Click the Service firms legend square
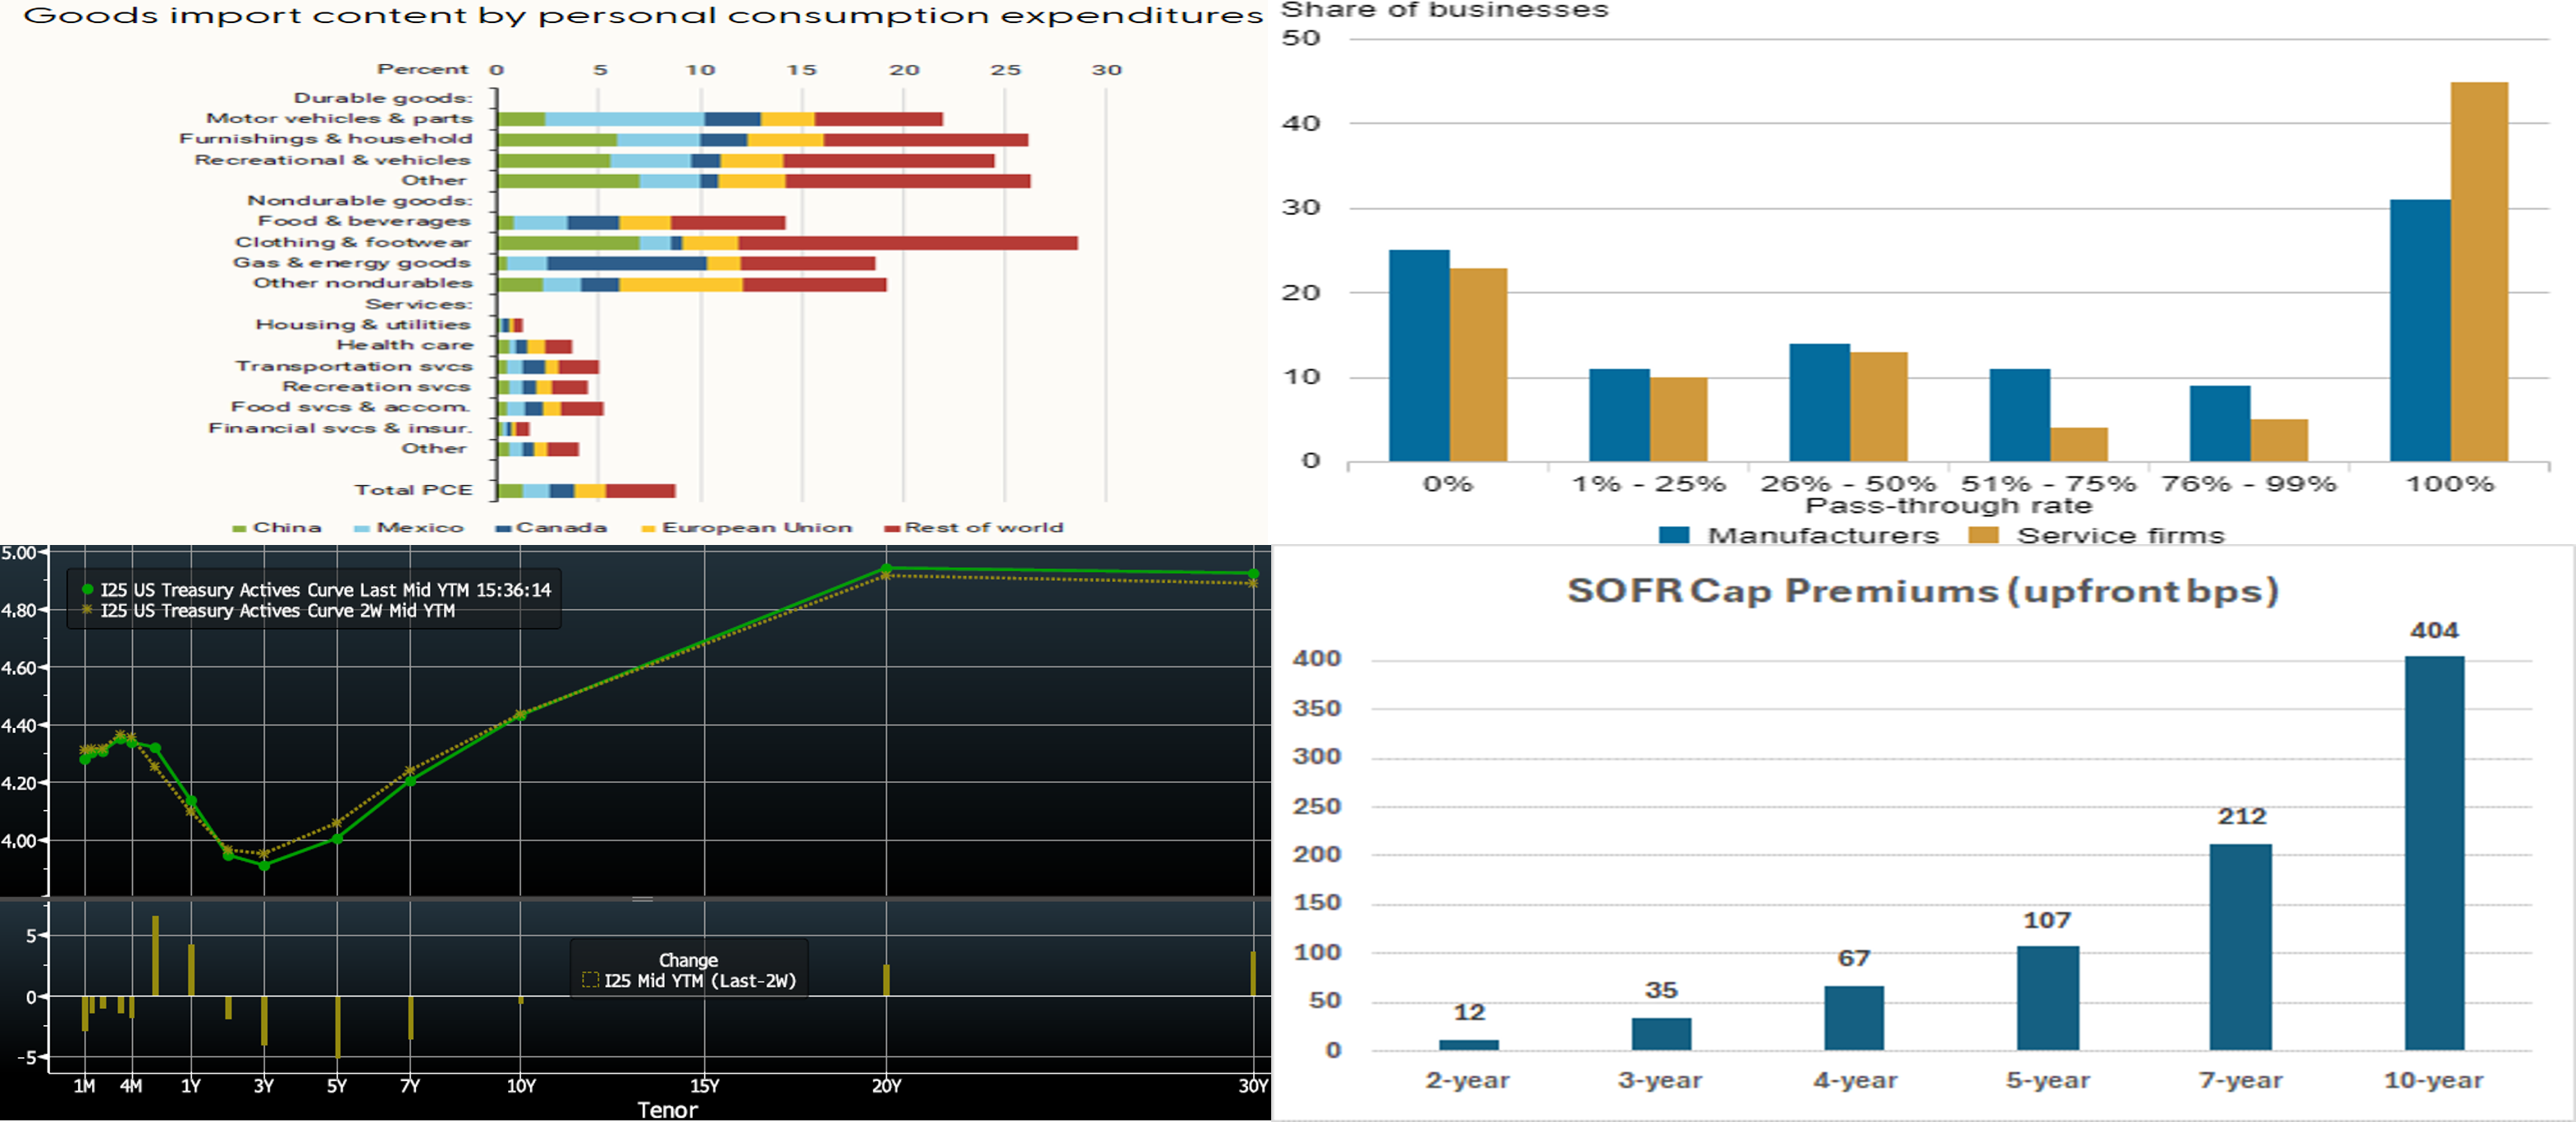2576x1122 pixels. [x=1984, y=535]
